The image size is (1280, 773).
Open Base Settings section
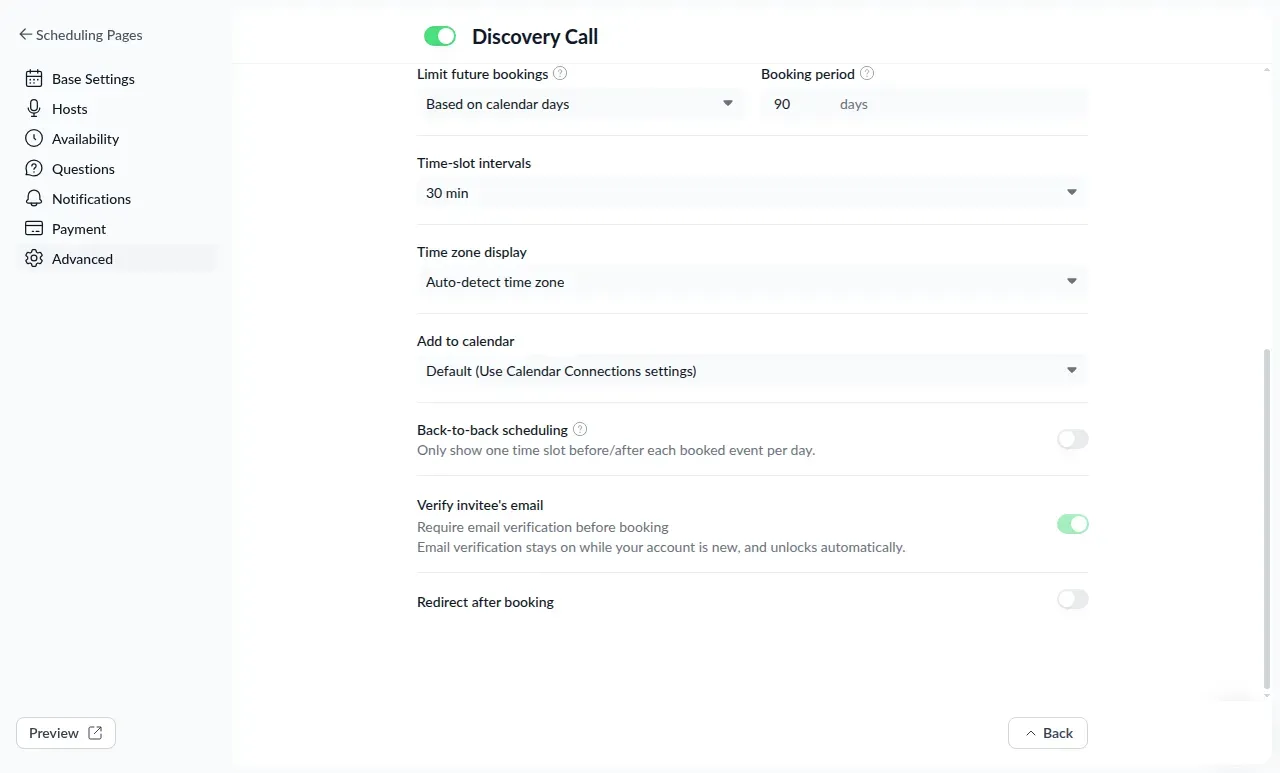coord(117,79)
